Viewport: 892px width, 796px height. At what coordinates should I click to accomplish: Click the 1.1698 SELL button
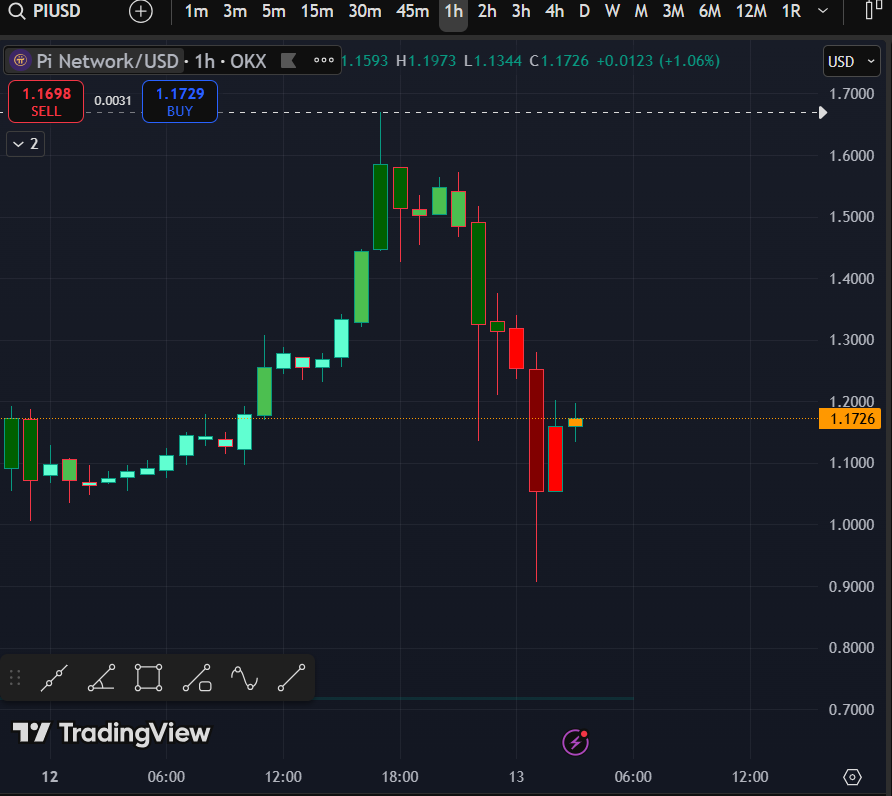point(46,101)
